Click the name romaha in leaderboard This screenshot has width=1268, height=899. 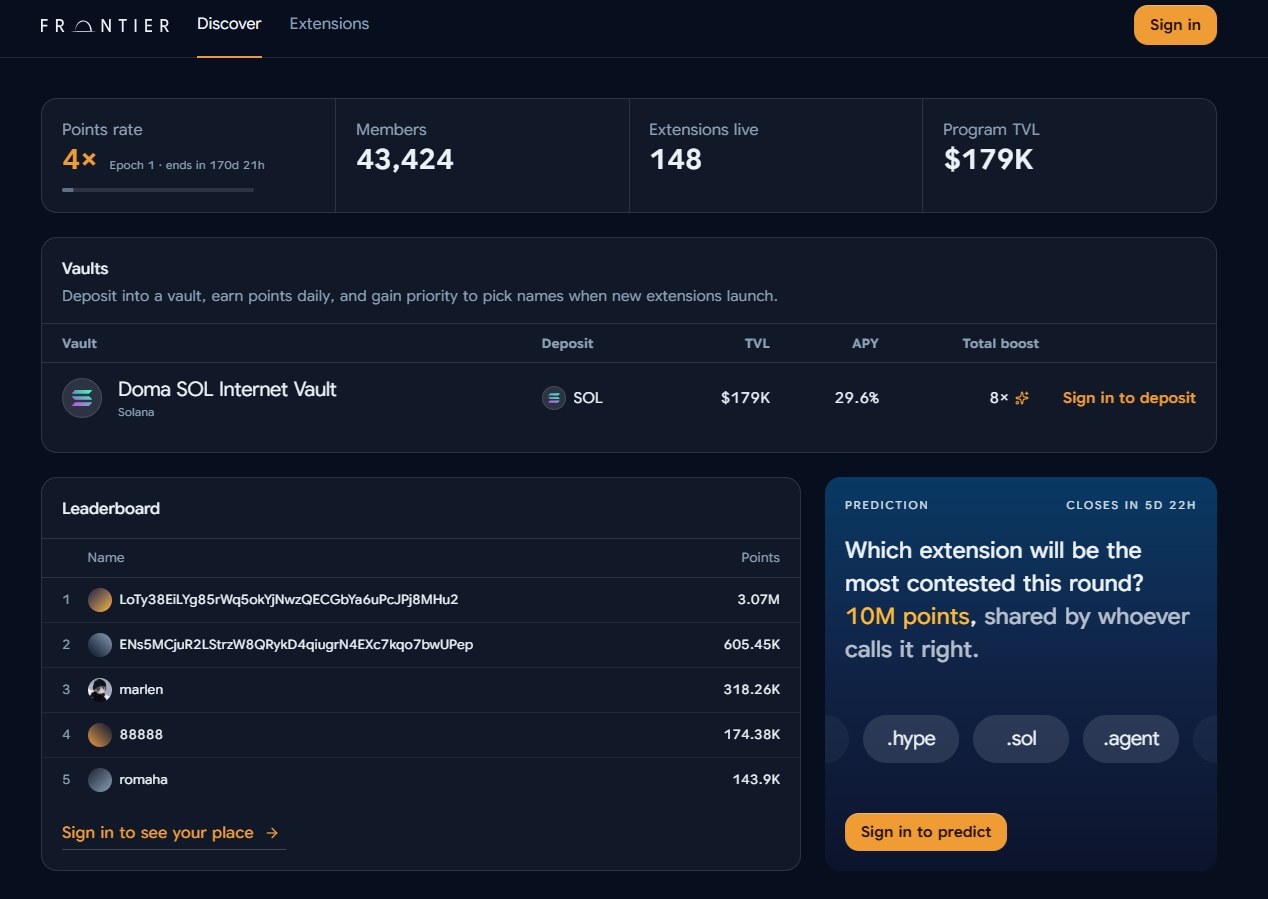pyautogui.click(x=143, y=780)
